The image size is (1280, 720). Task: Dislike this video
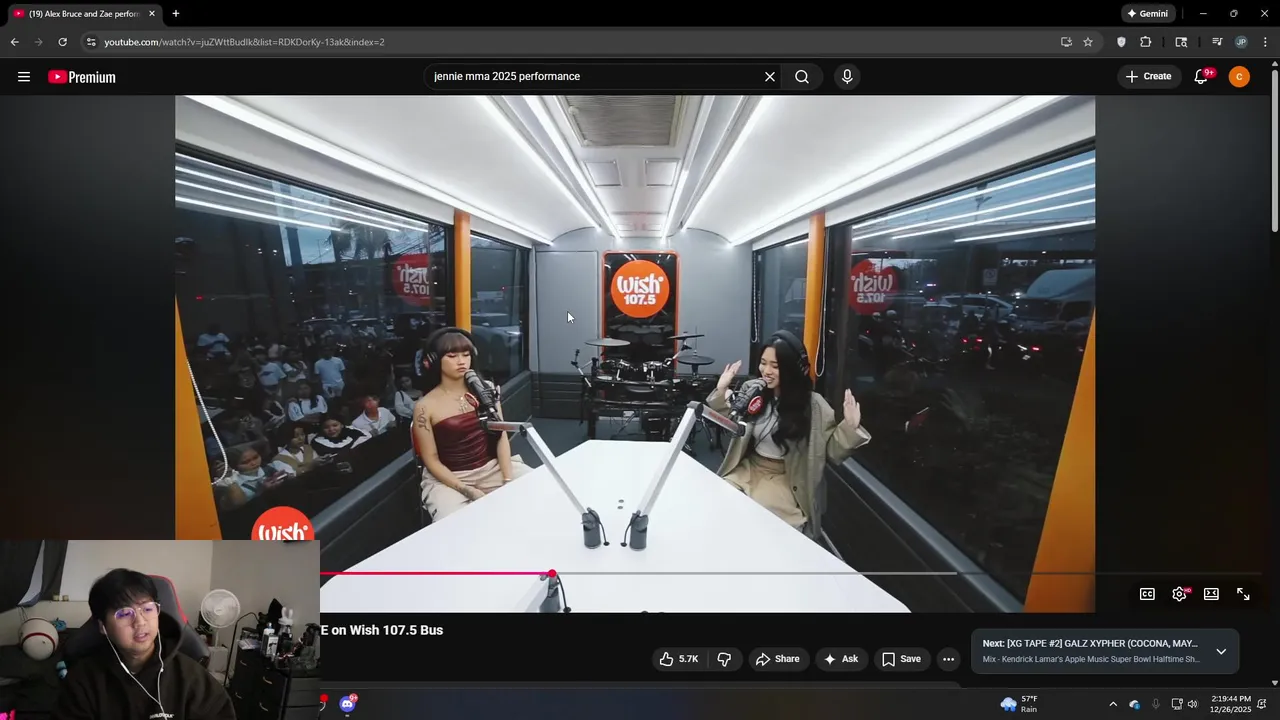[x=725, y=659]
